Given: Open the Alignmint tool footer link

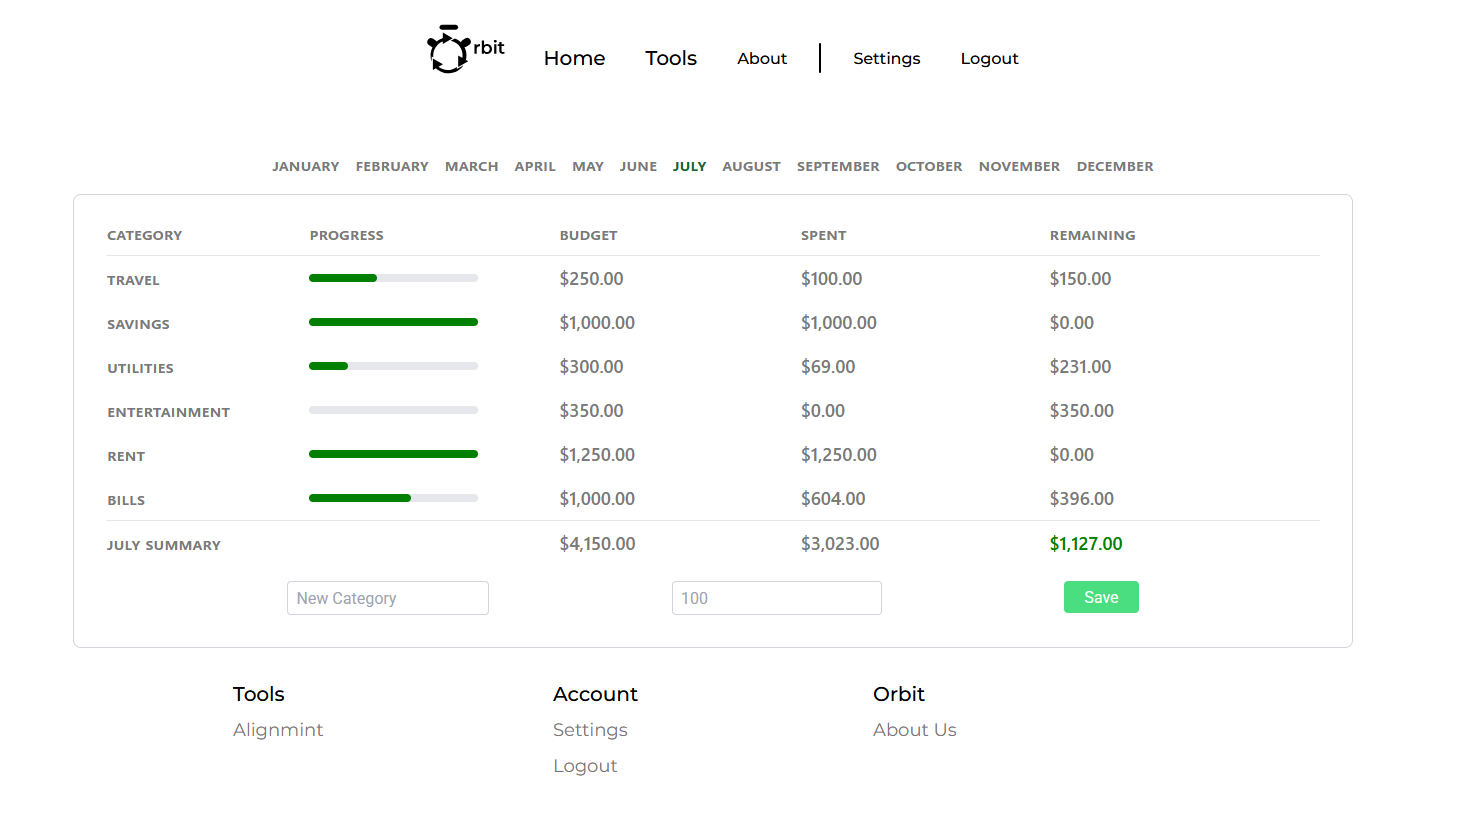Looking at the screenshot, I should (x=278, y=730).
